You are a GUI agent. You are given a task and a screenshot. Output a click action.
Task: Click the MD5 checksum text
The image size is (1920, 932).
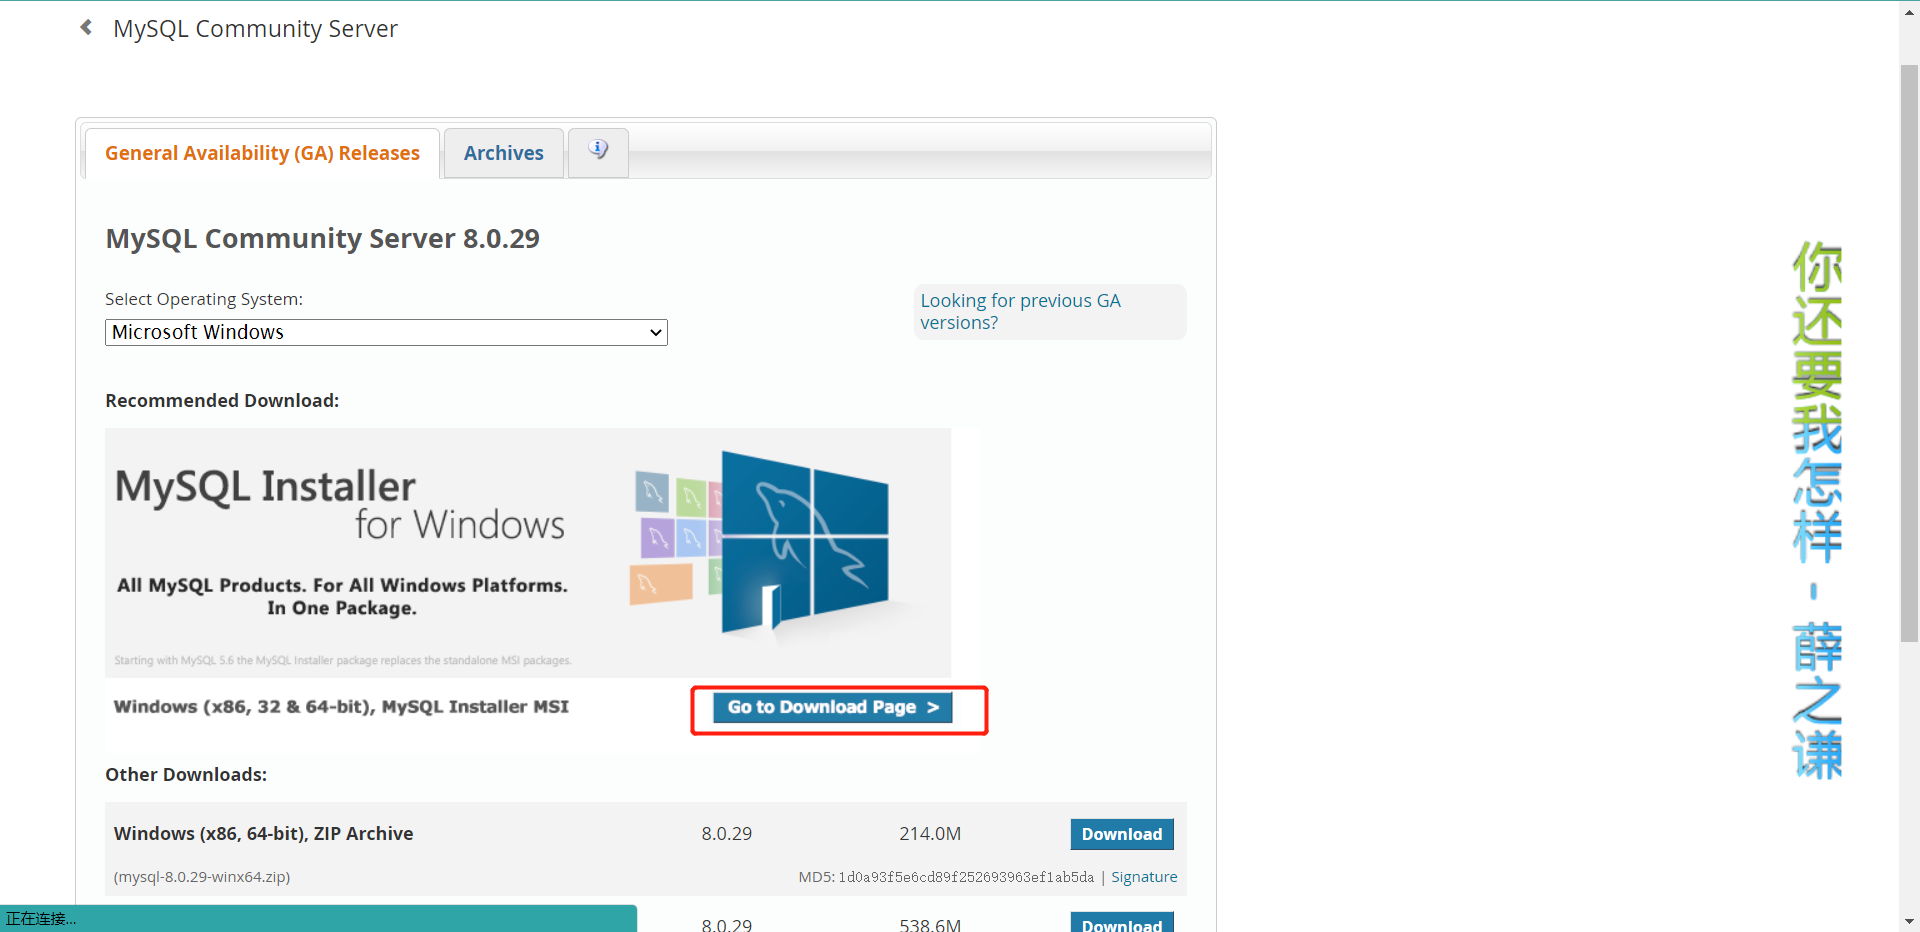click(946, 877)
